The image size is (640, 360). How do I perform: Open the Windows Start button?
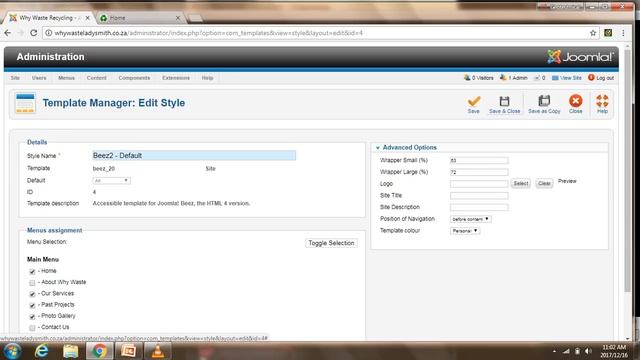coord(12,351)
